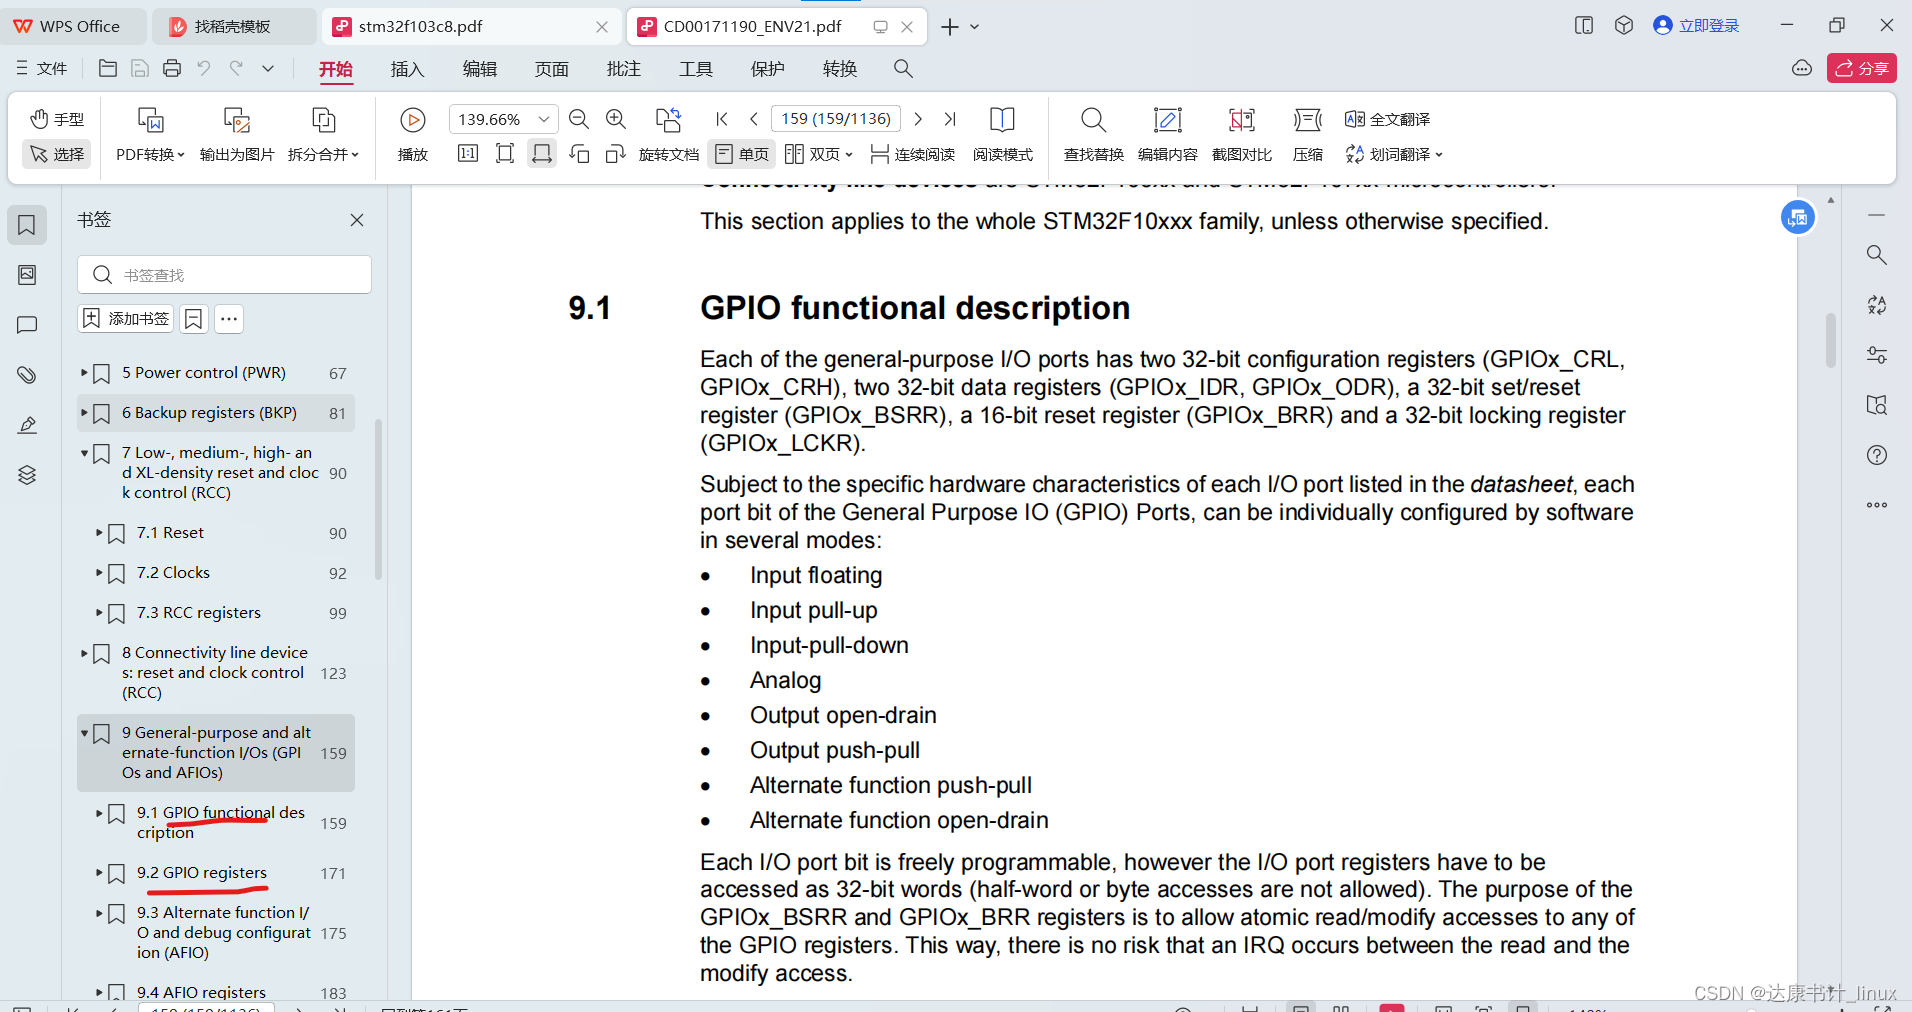1912x1012 pixels.
Task: Click the 书签查找 bookmark search field
Action: [224, 274]
